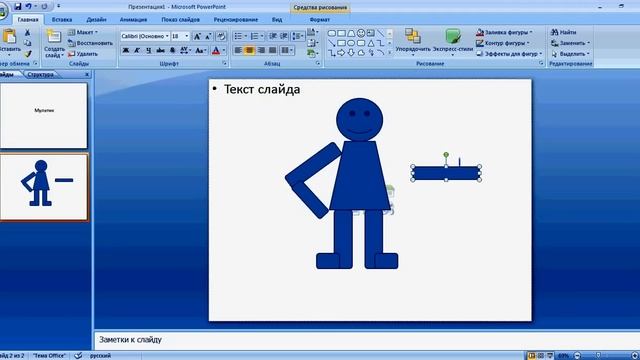
Task: Open bullets list dropdown
Action: [x=245, y=36]
